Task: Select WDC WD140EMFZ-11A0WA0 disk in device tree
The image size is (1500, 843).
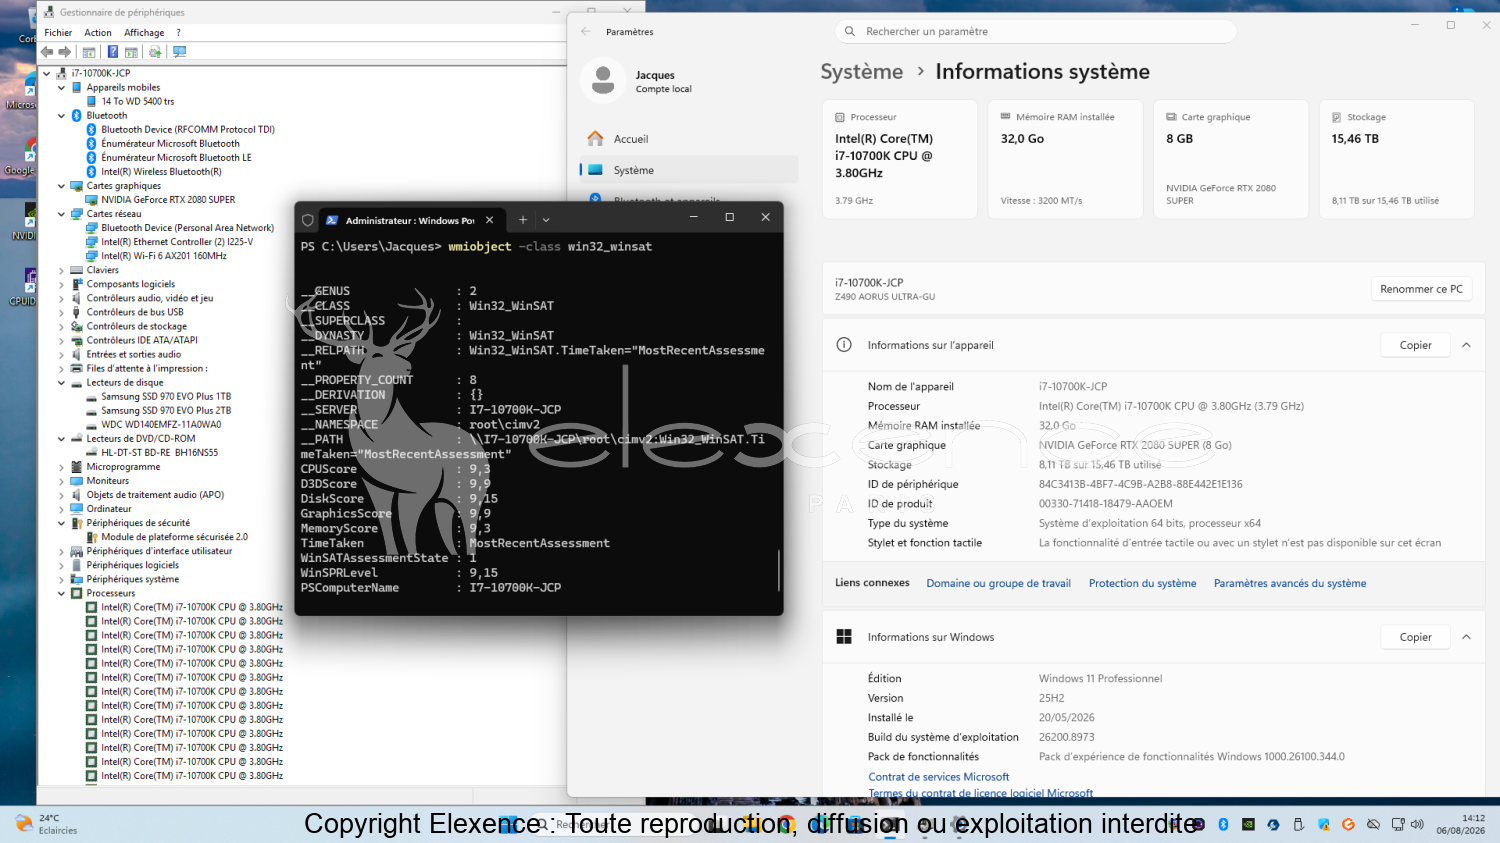Action: coord(161,425)
